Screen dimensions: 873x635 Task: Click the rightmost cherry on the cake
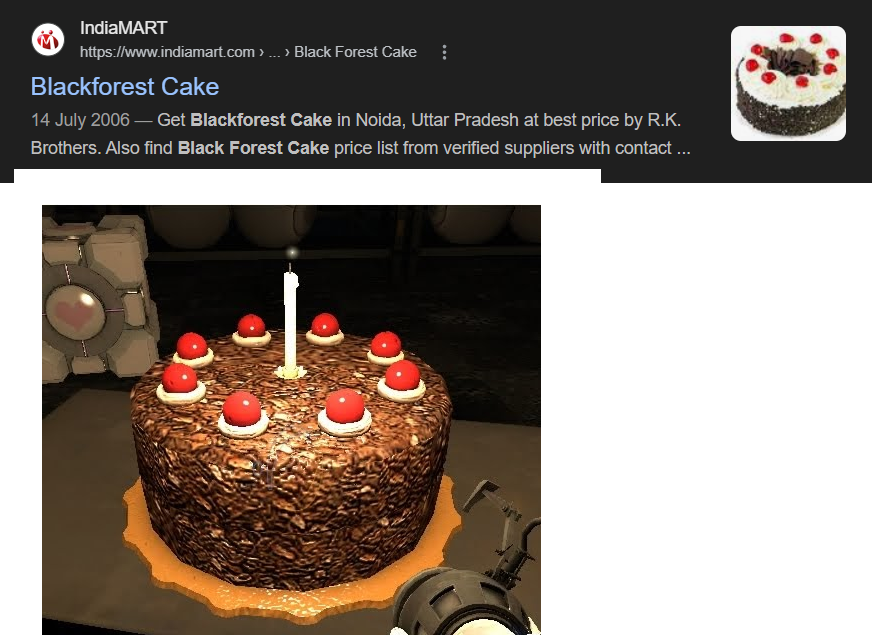402,375
